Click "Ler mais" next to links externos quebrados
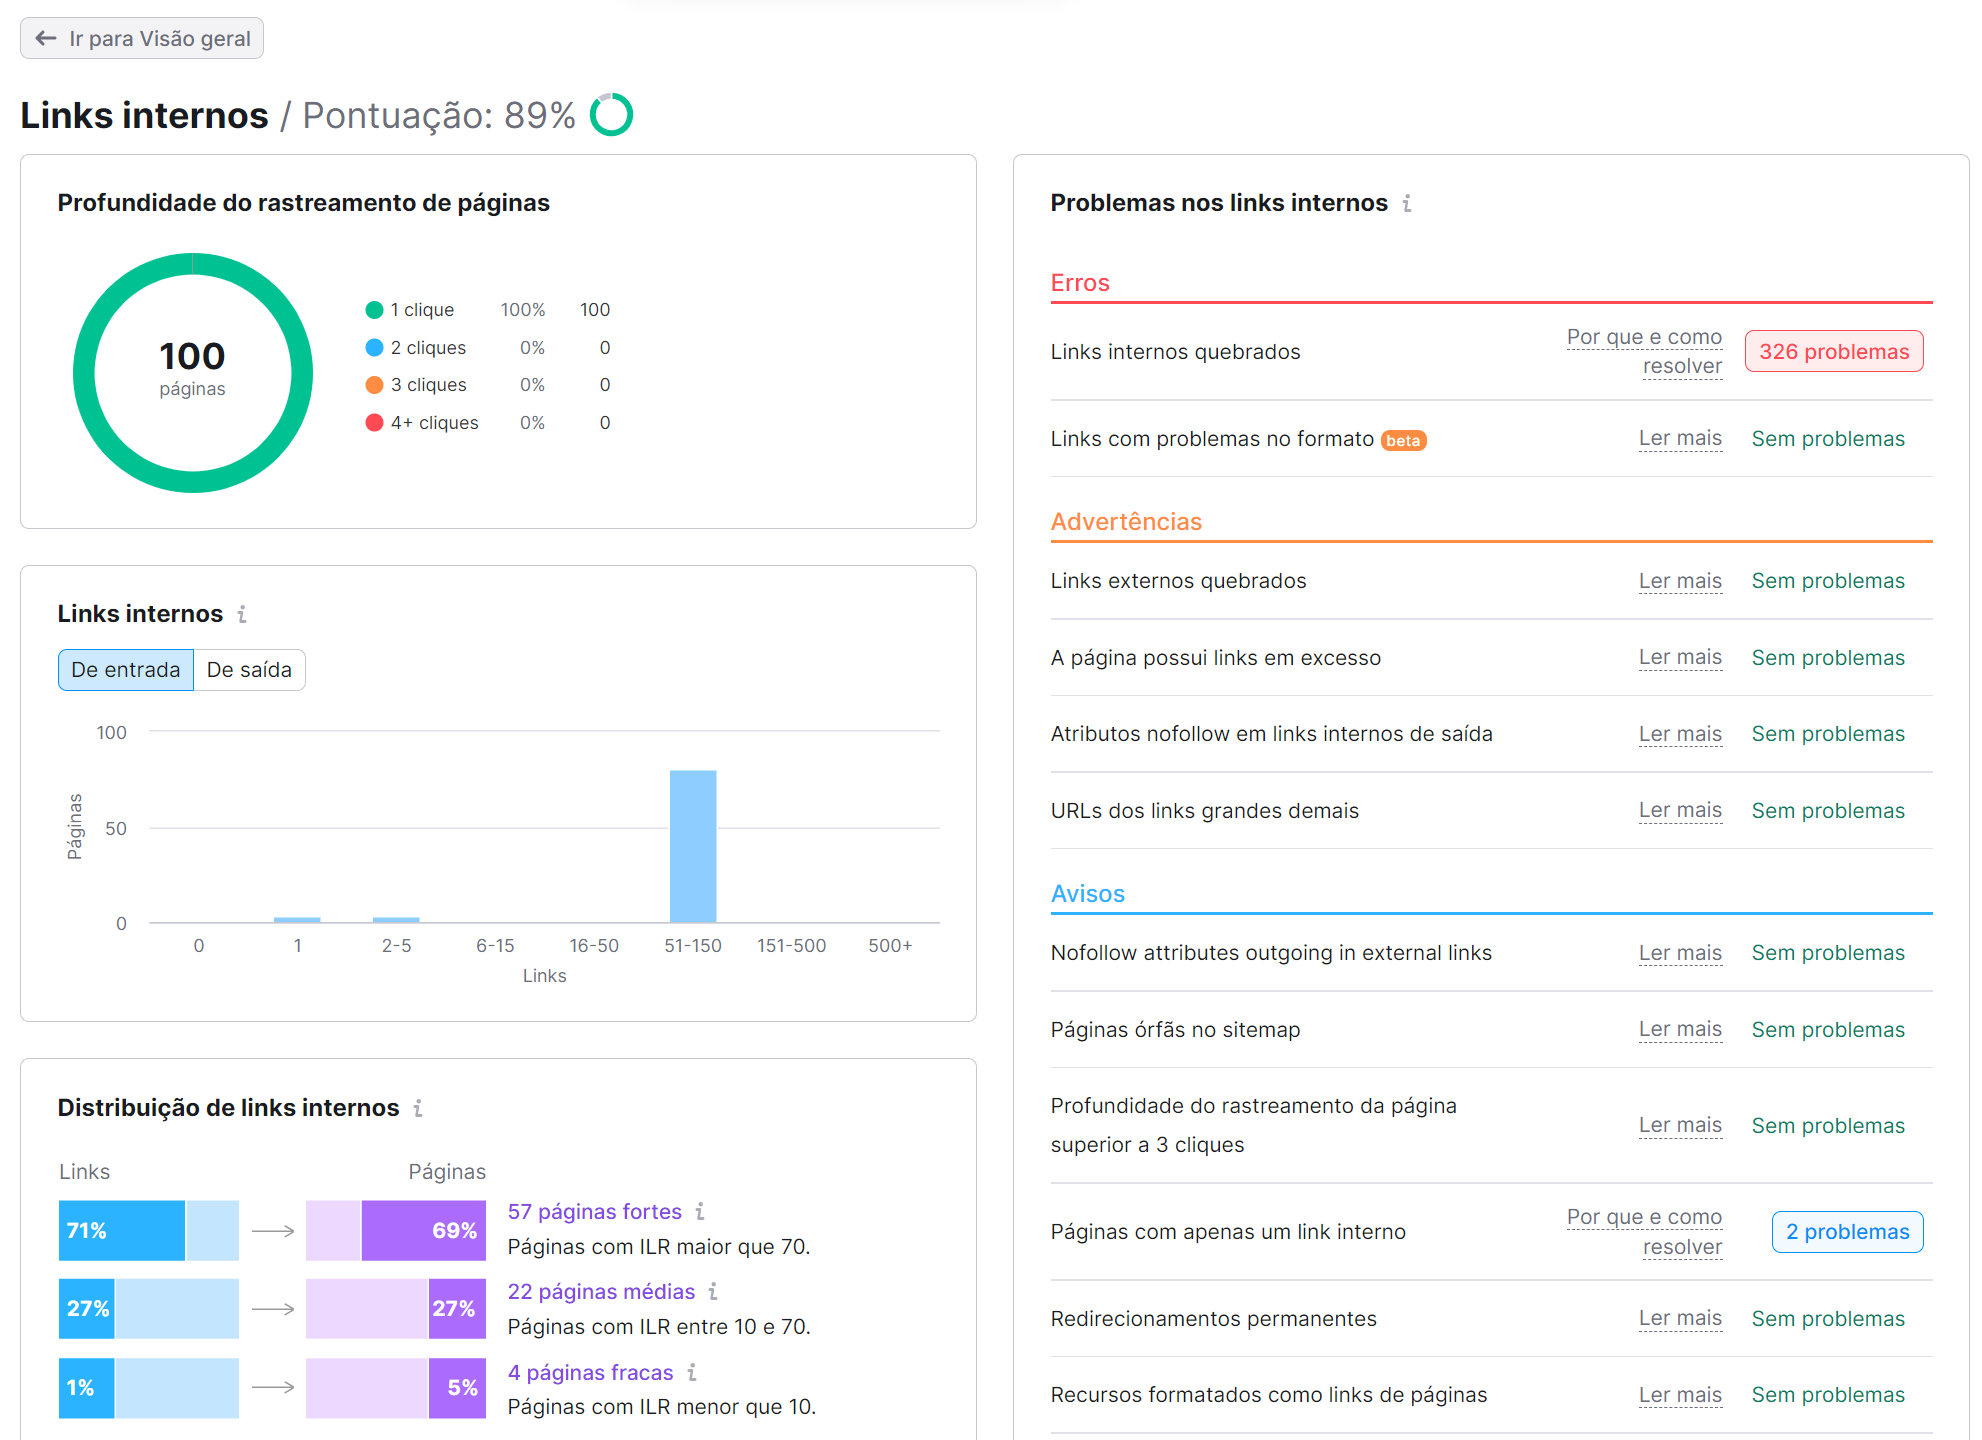The height and width of the screenshot is (1440, 1982). [1680, 580]
